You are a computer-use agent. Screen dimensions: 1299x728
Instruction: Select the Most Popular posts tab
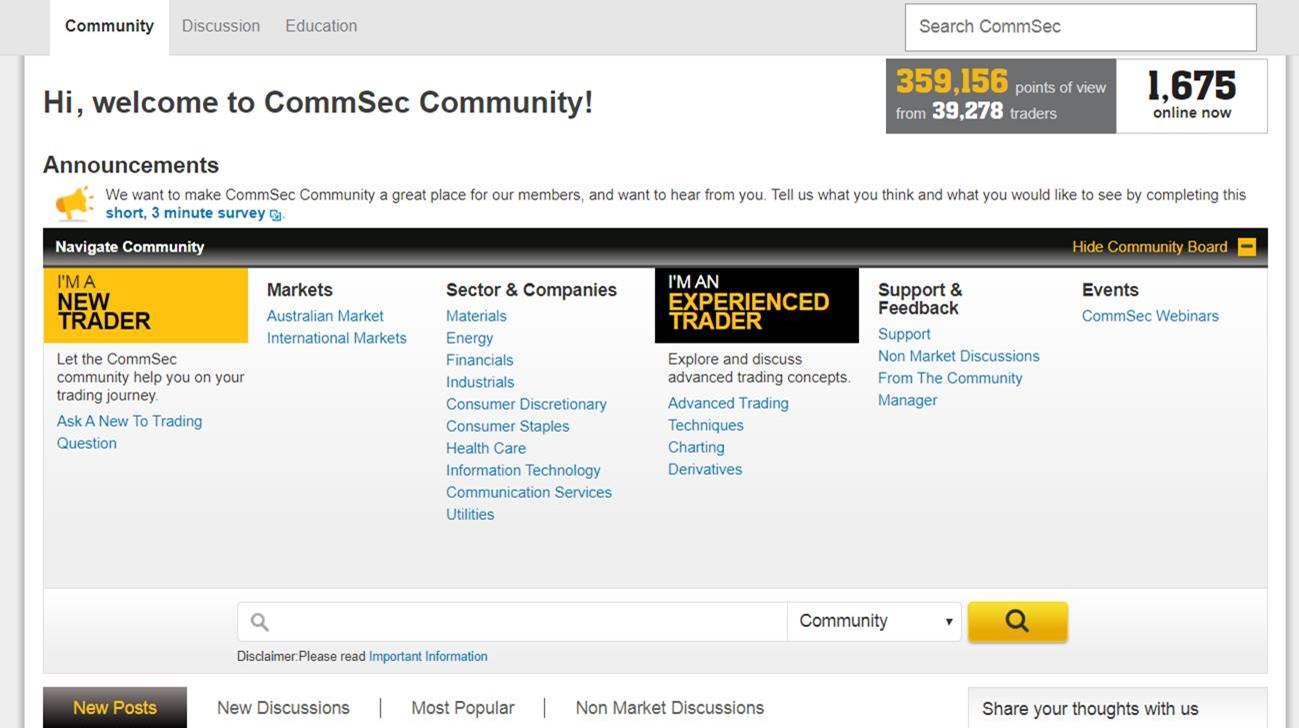click(462, 708)
